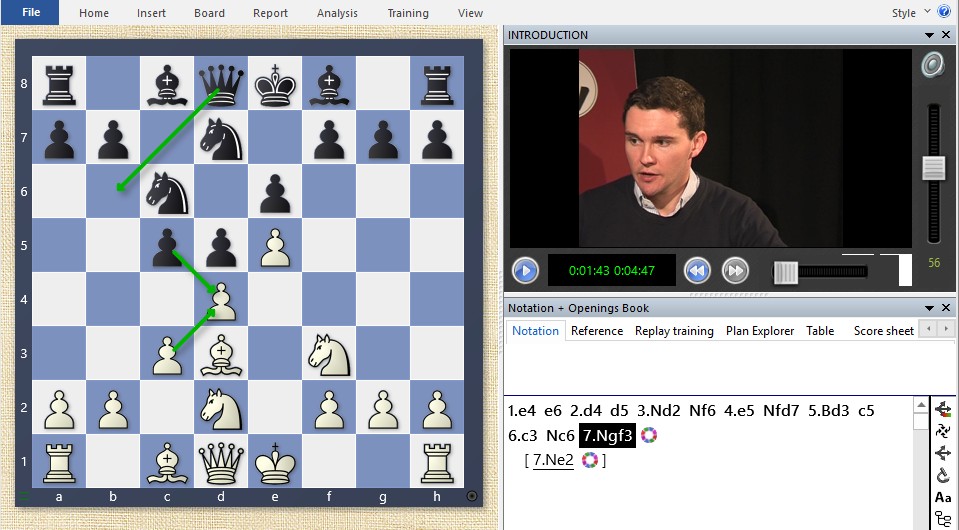Open the INTRODUCTION panel dropdown arrow
Viewport: 959px width, 530px height.
point(930,35)
